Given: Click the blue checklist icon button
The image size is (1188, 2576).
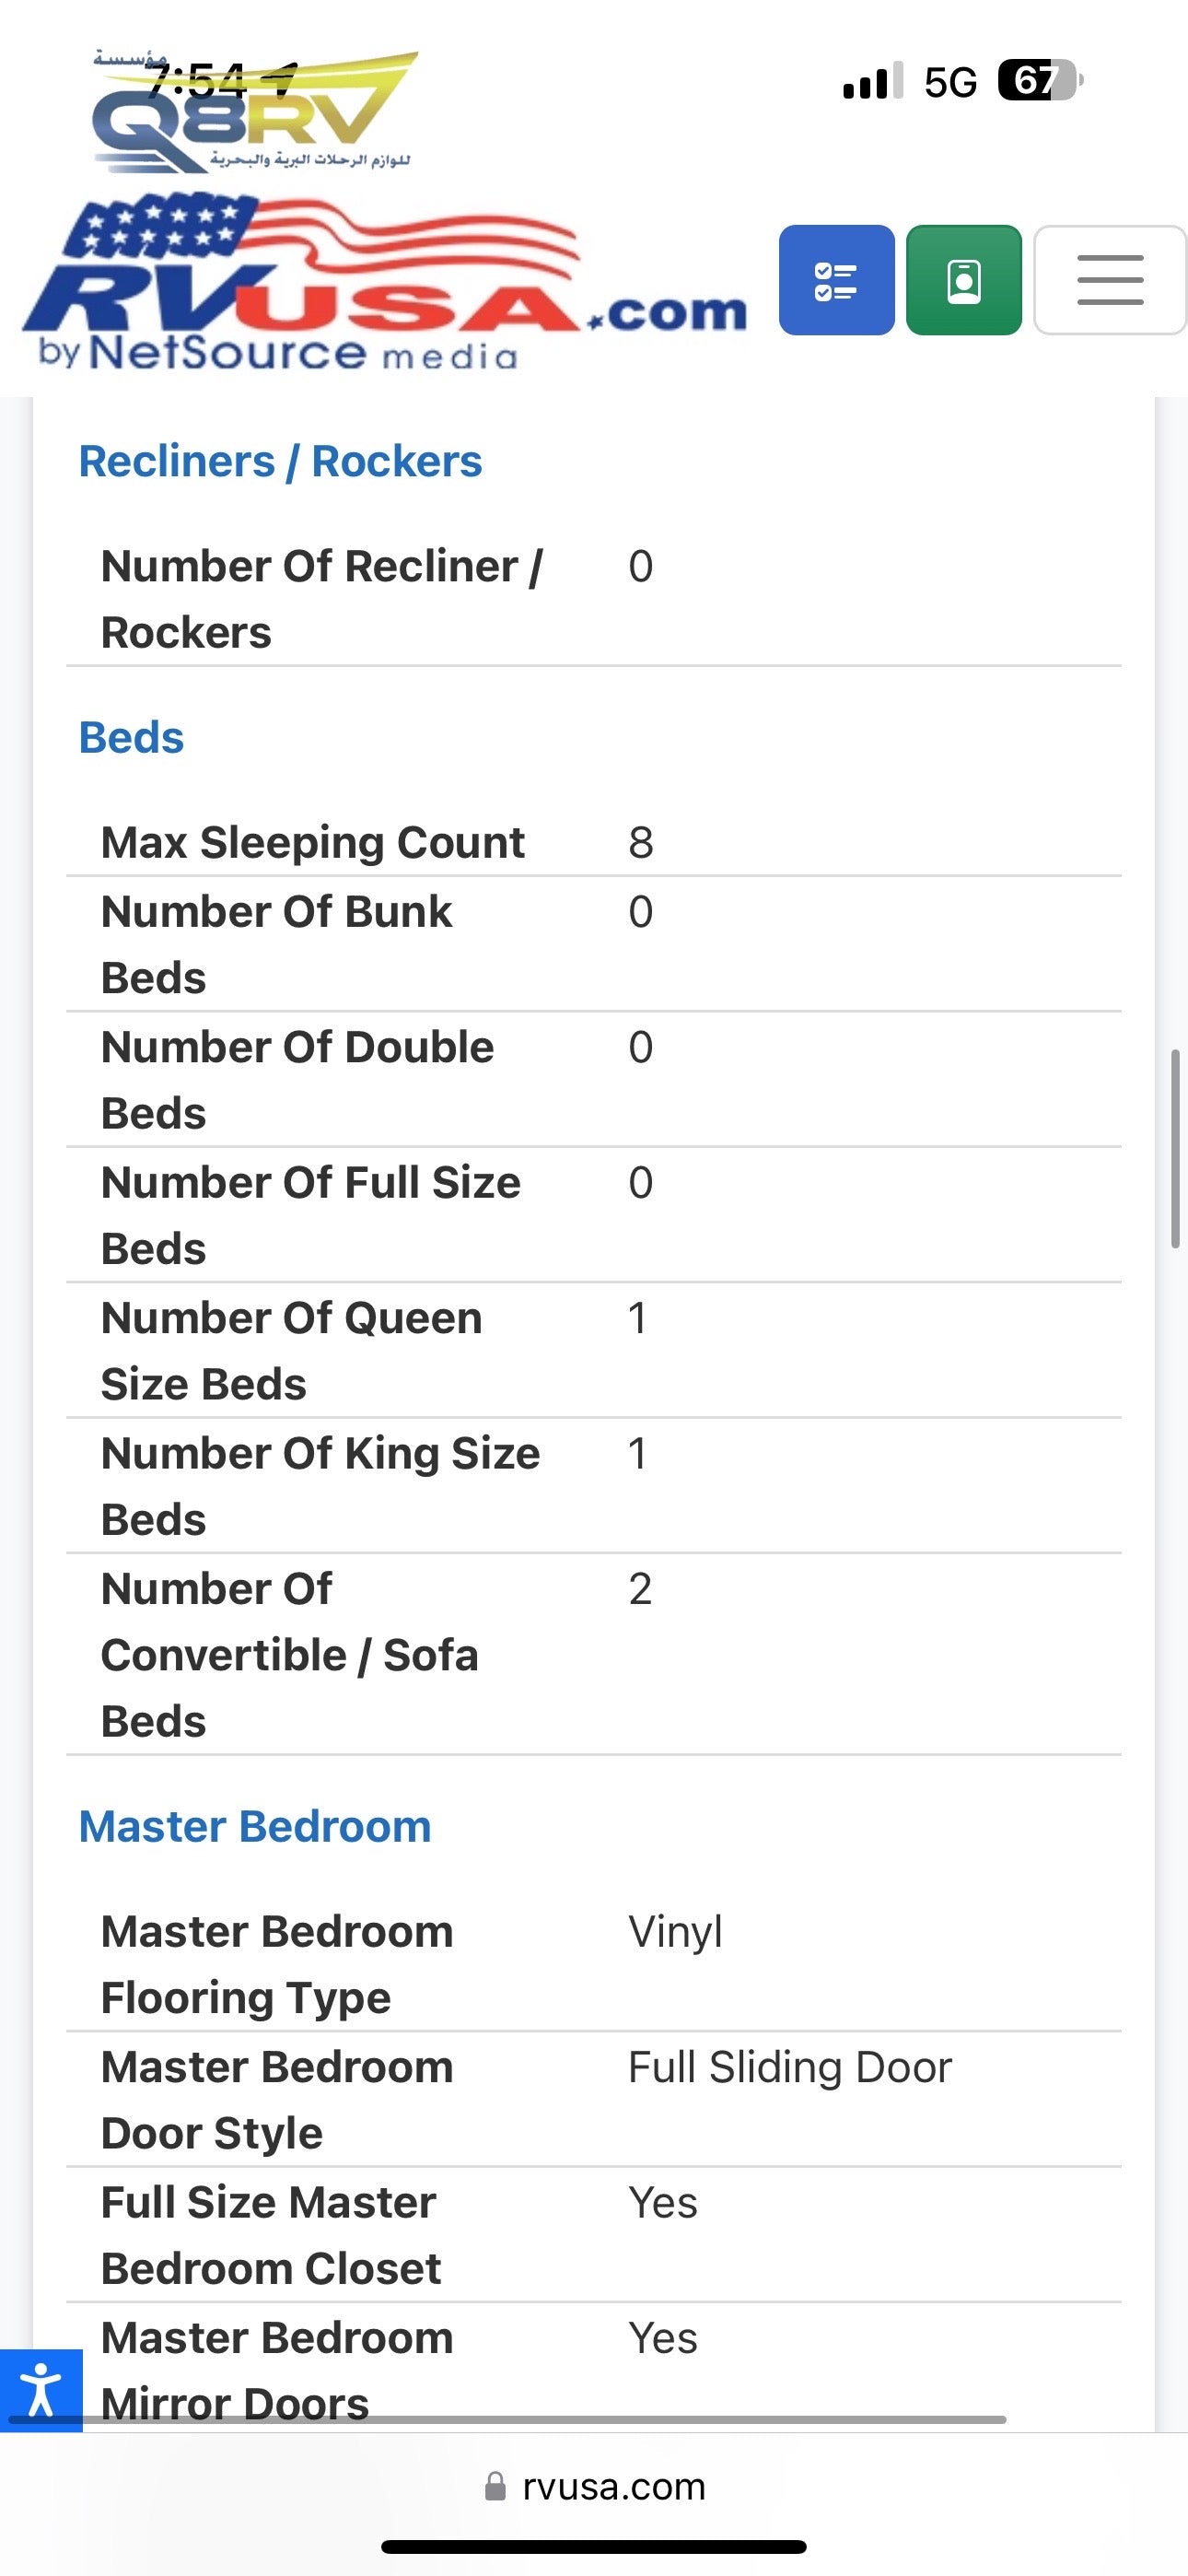Looking at the screenshot, I should (x=836, y=280).
